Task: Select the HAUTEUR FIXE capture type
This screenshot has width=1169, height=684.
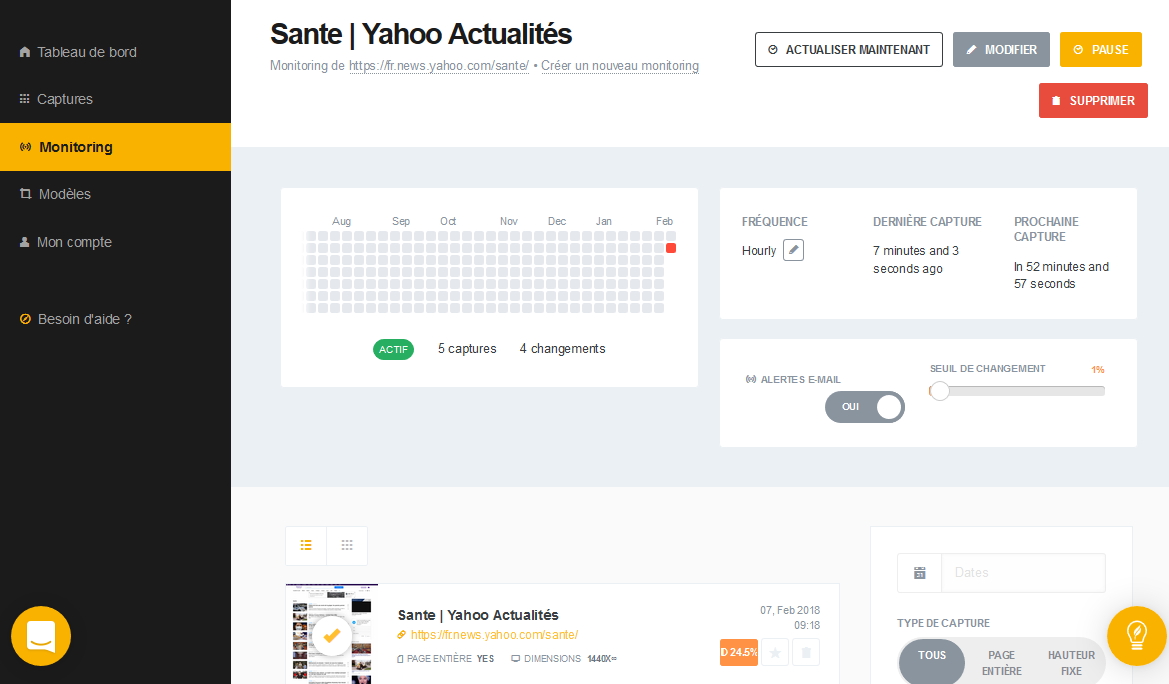Action: (1071, 662)
